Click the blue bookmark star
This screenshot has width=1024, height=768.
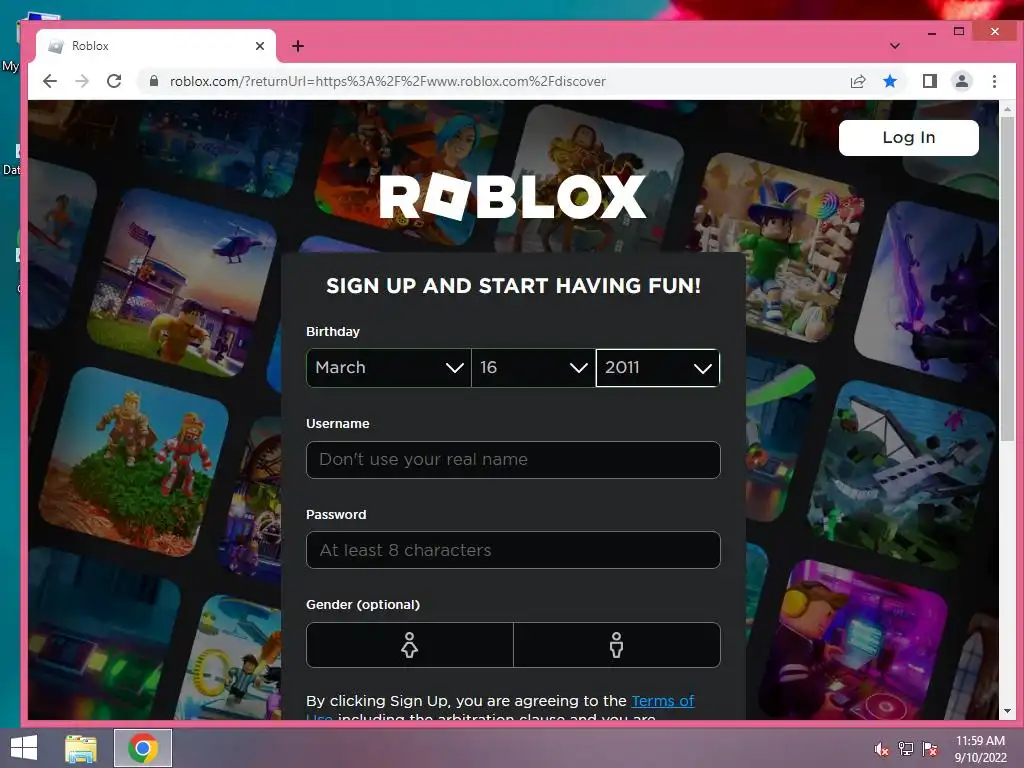(889, 81)
